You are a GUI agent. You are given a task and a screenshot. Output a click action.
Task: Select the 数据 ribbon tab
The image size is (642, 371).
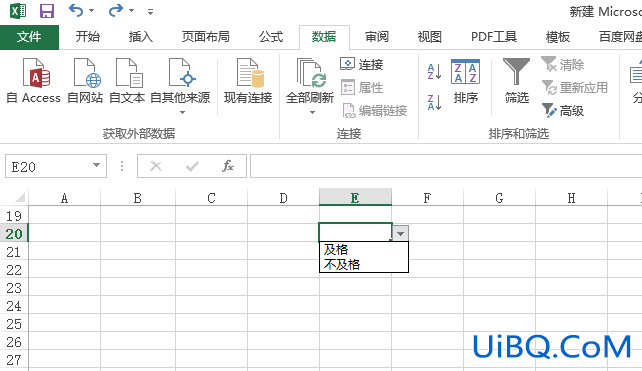(x=324, y=37)
